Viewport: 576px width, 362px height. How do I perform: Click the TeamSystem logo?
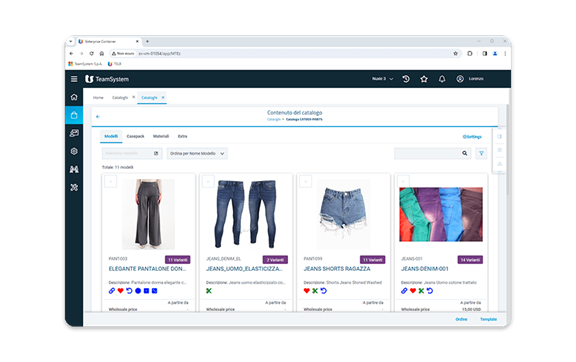107,79
